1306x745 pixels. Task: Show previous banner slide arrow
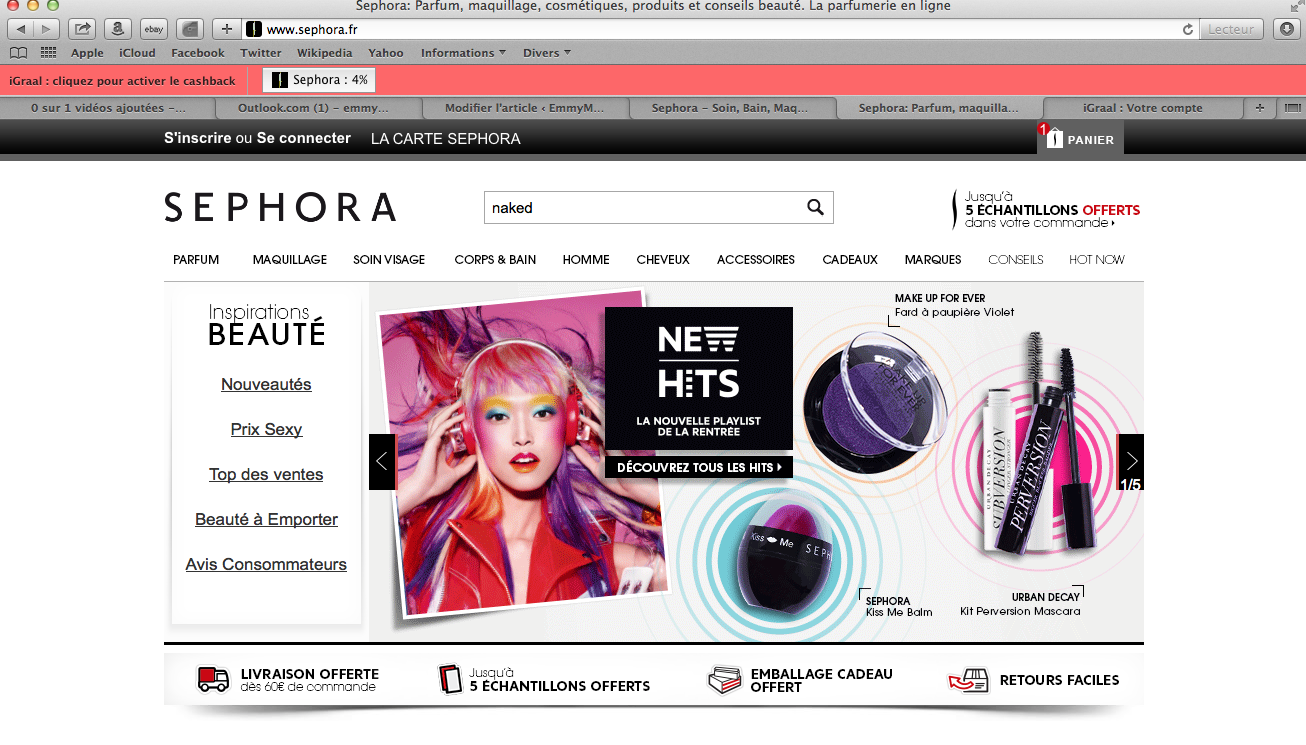click(x=382, y=462)
